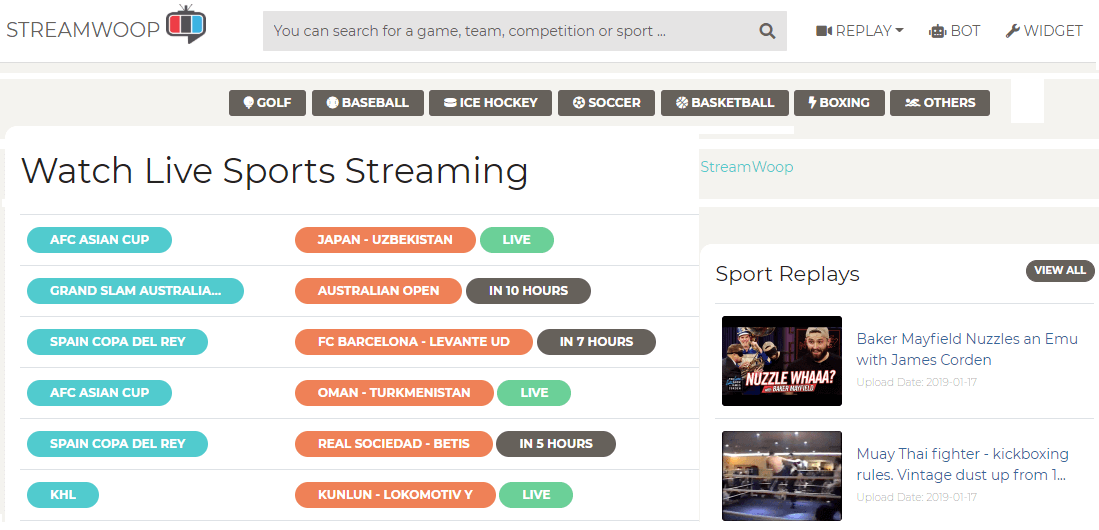The height and width of the screenshot is (530, 1099).
Task: Click the Watch Live Sports Streaming heading
Action: coord(275,171)
